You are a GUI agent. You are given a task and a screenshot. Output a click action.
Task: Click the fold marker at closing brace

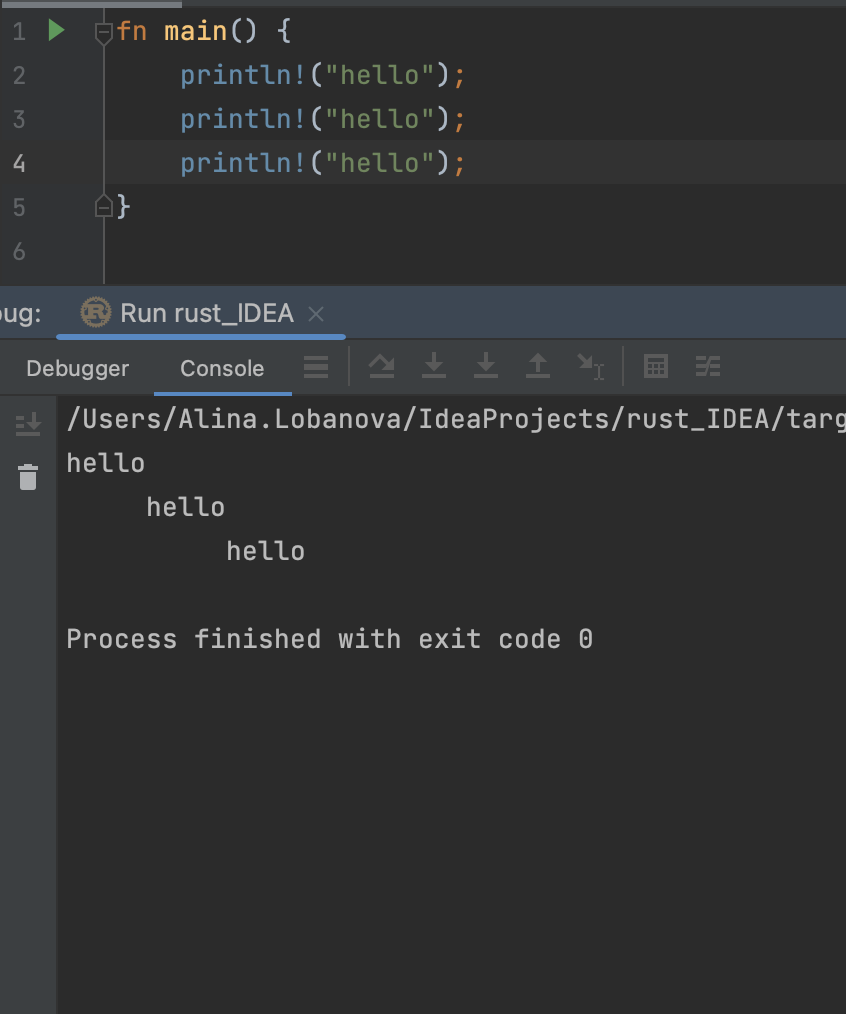pyautogui.click(x=103, y=205)
